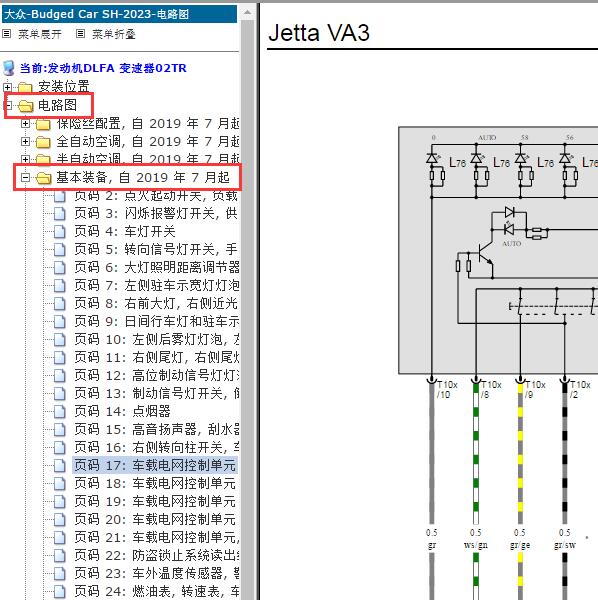The width and height of the screenshot is (598, 600).
Task: Click page icon for 页码 3
Action: tap(59, 214)
